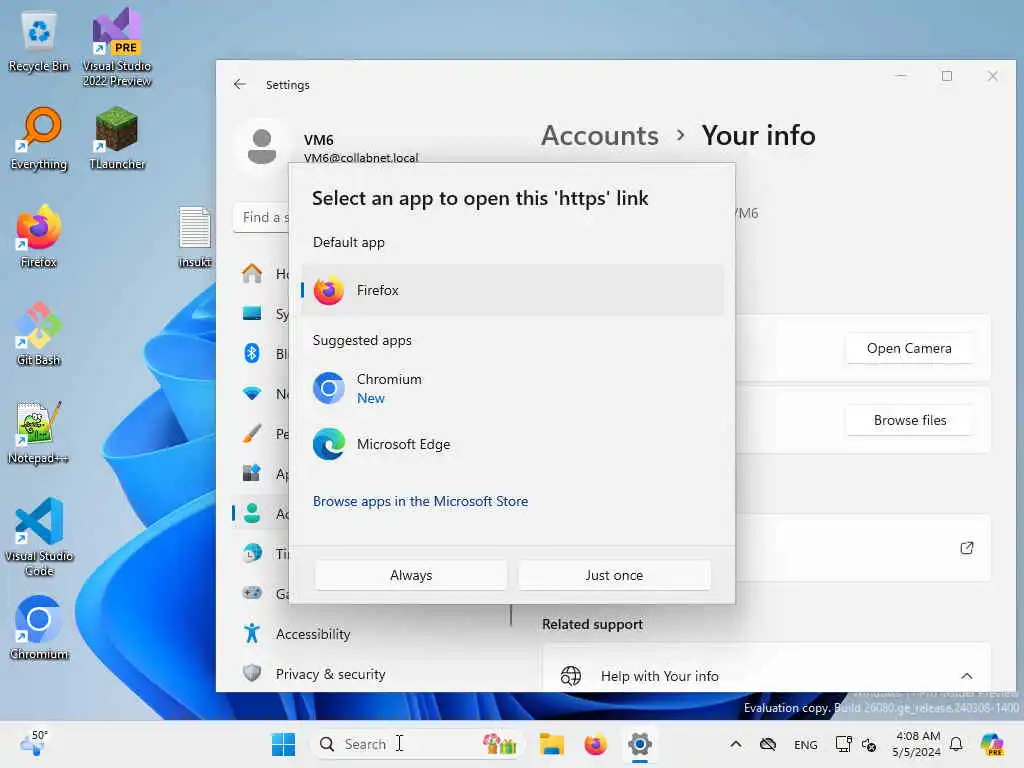The height and width of the screenshot is (768, 1024).
Task: Open the Windows Start menu
Action: tap(283, 744)
